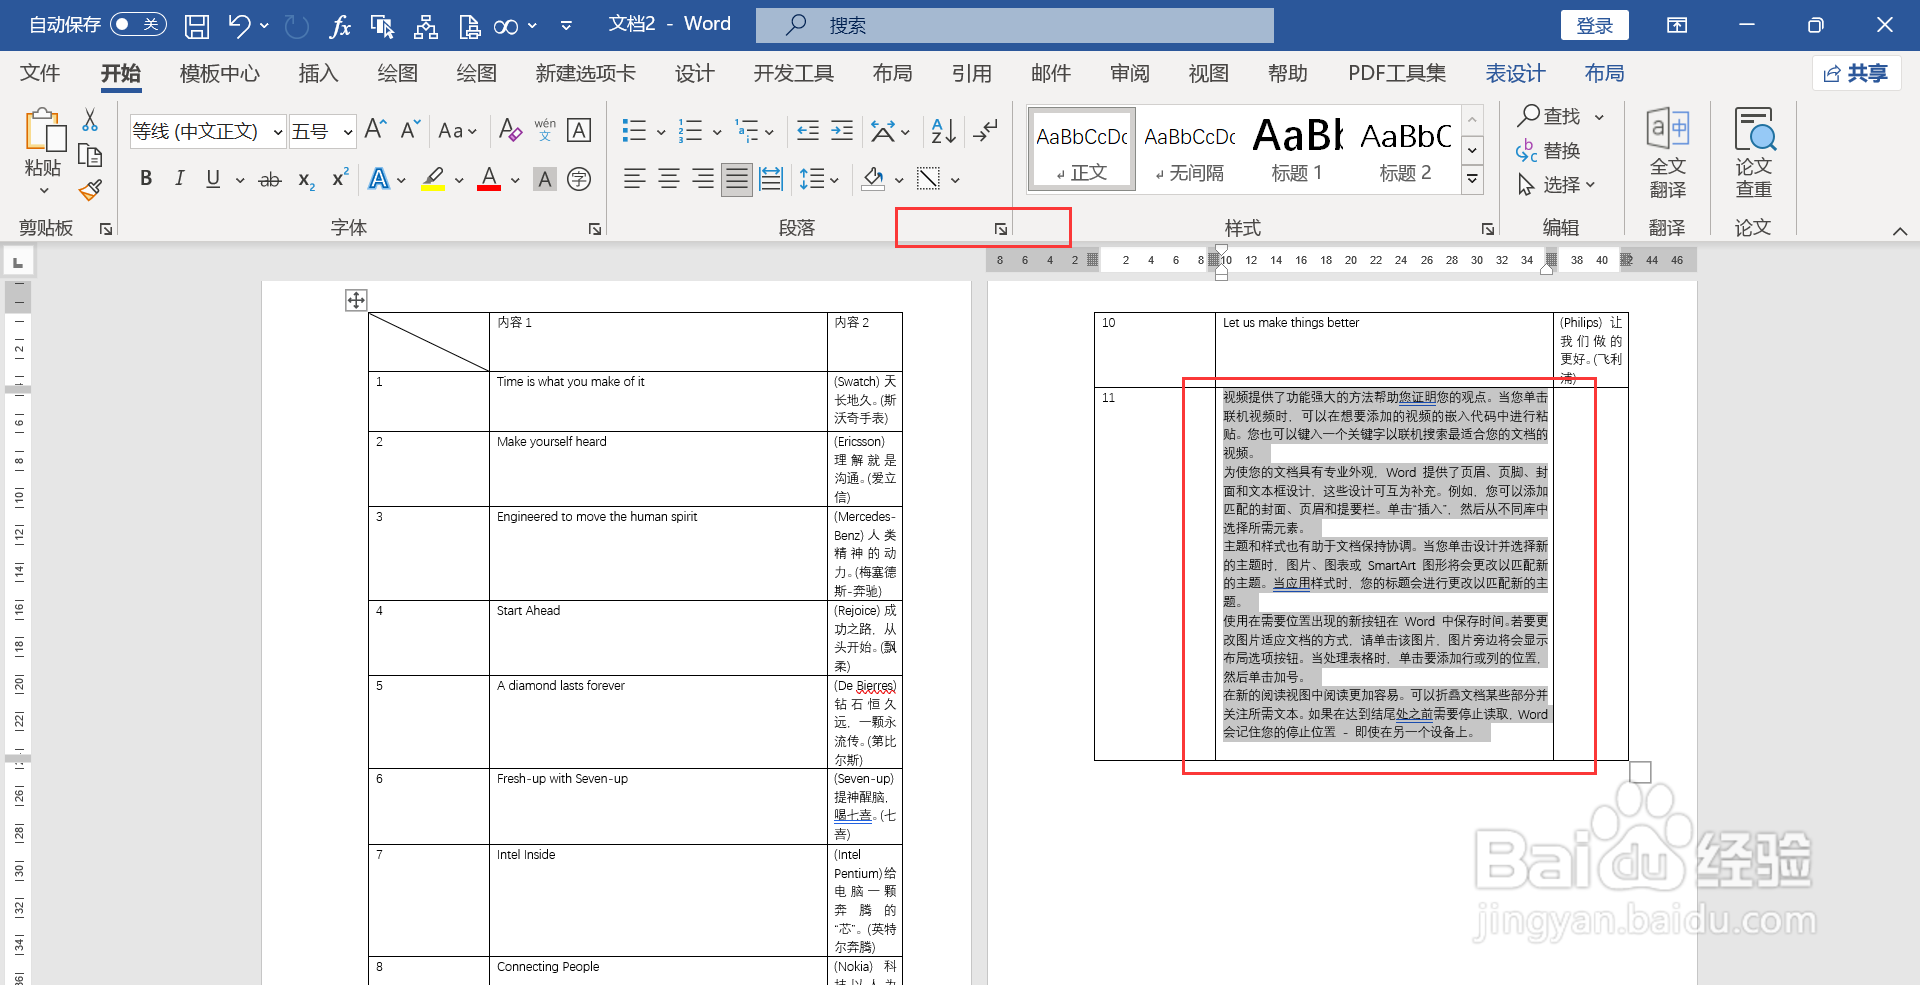Click paragraph shading paint bucket
This screenshot has height=985, width=1920.
[873, 180]
